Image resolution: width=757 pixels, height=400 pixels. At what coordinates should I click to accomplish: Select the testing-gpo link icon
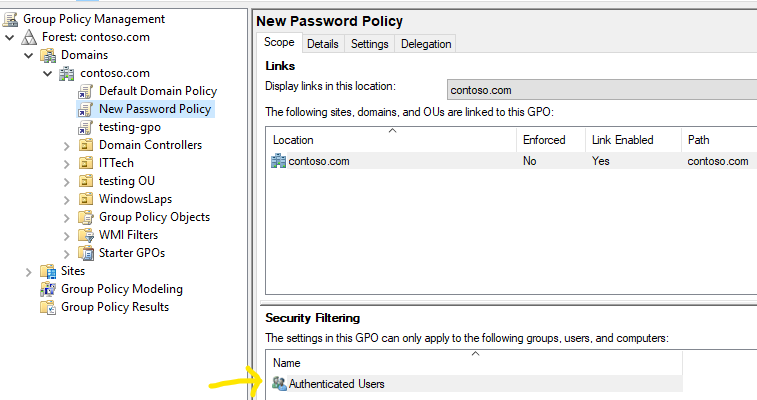point(85,127)
